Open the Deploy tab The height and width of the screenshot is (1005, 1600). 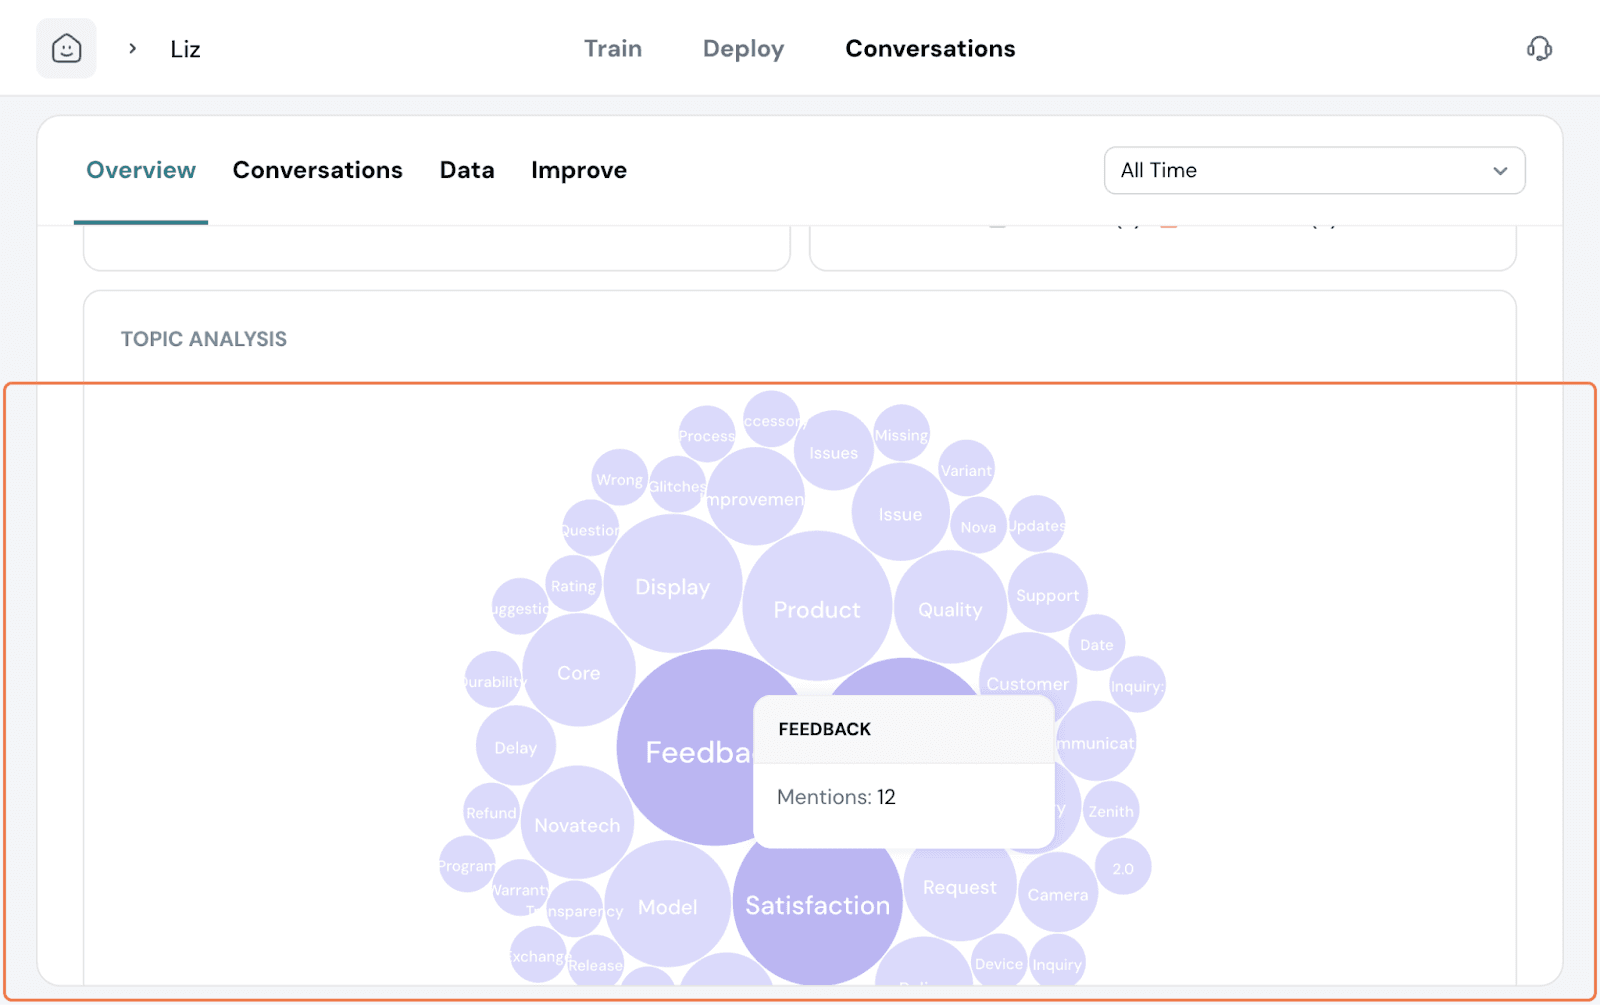click(x=743, y=48)
